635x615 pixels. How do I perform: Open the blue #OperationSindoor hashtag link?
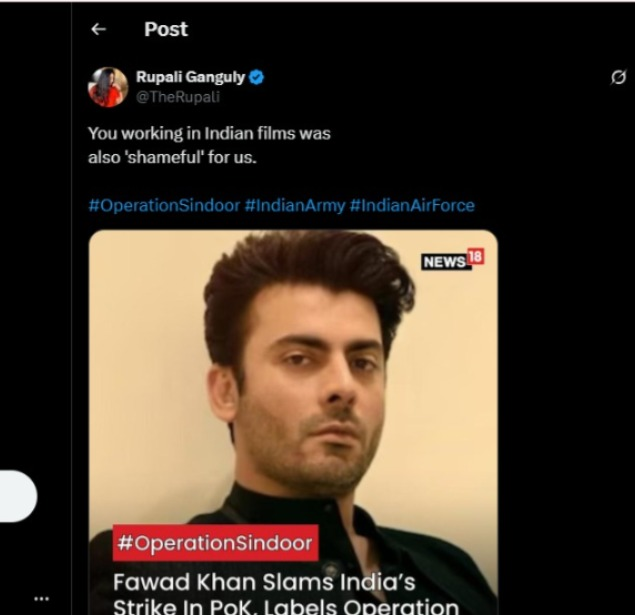click(163, 205)
